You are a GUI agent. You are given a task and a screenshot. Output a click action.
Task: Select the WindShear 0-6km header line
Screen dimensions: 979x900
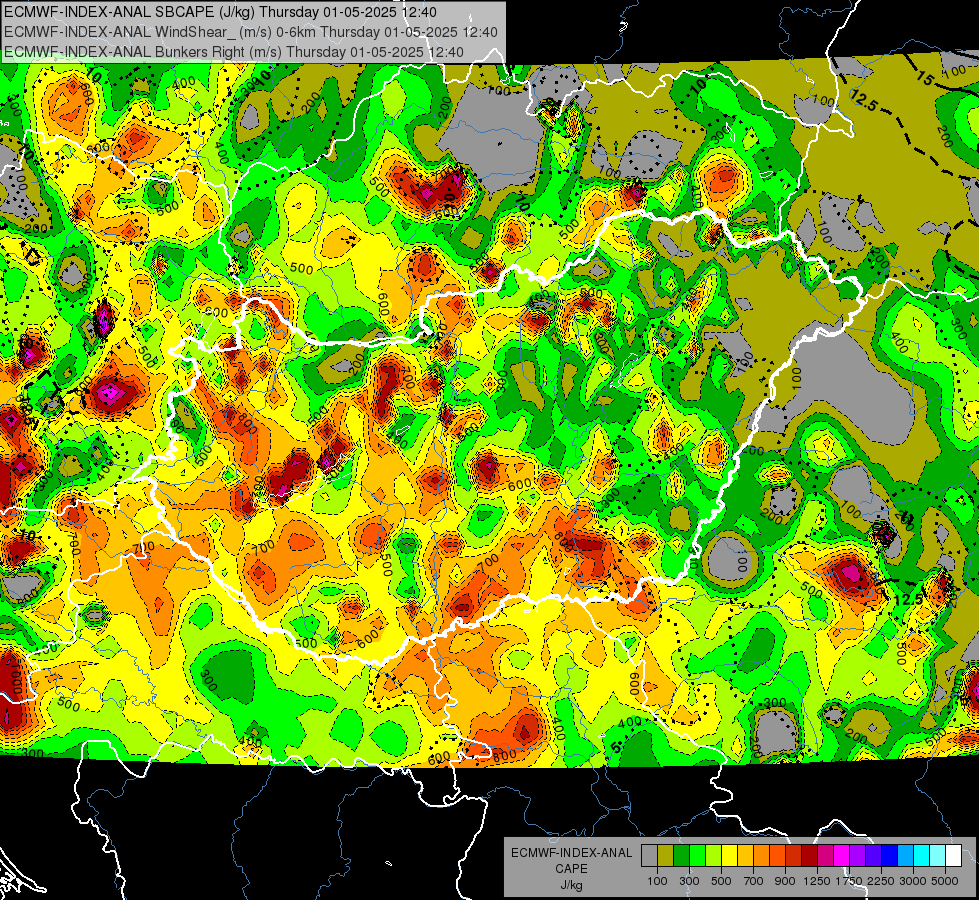(x=250, y=32)
